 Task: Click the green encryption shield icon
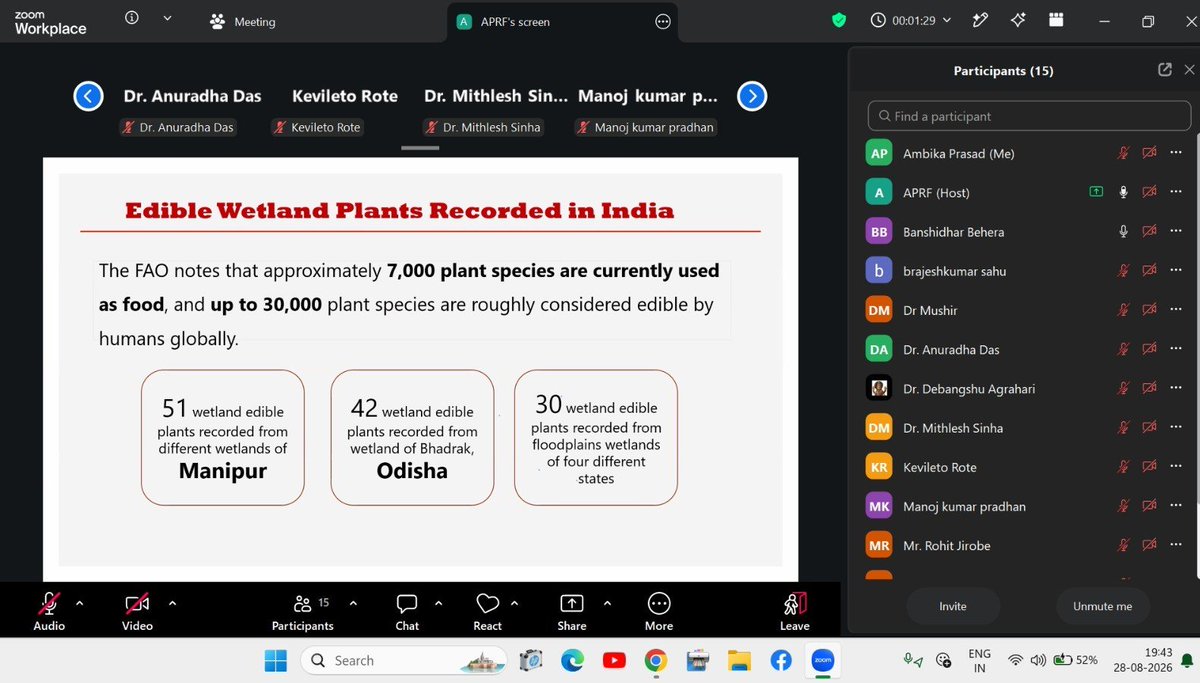pos(840,20)
